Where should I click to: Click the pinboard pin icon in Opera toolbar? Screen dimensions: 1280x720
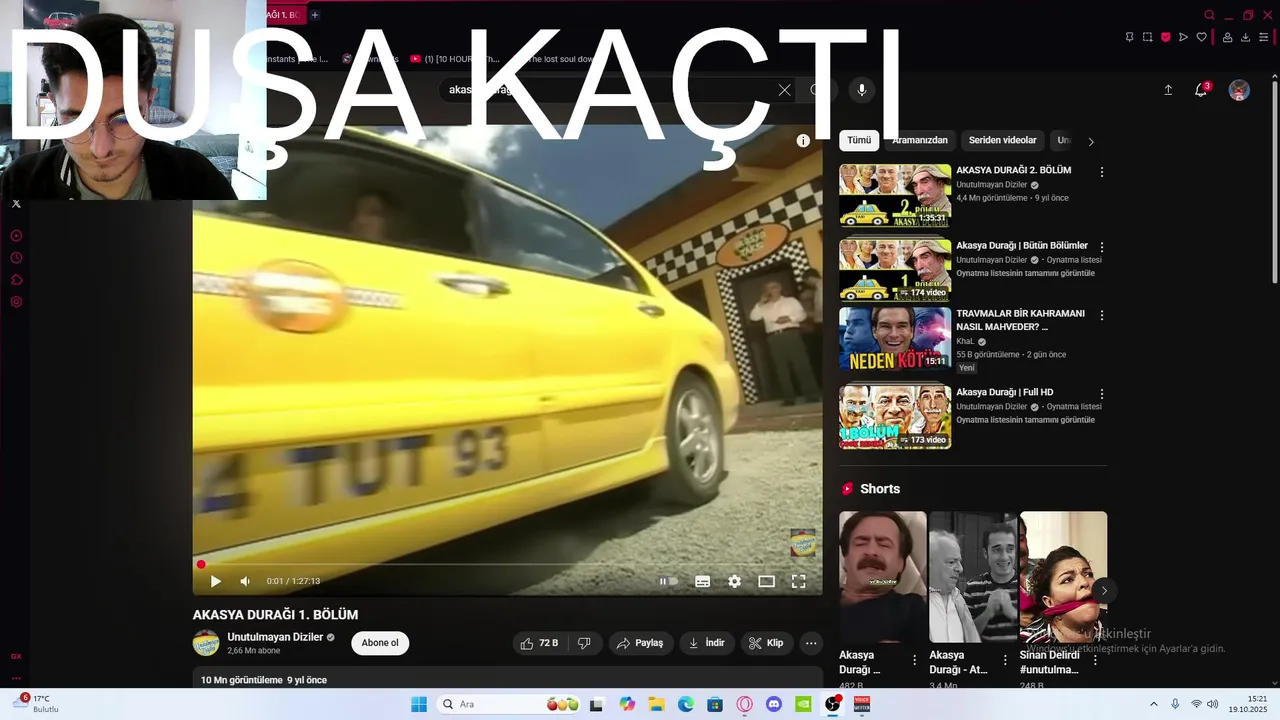click(1129, 37)
